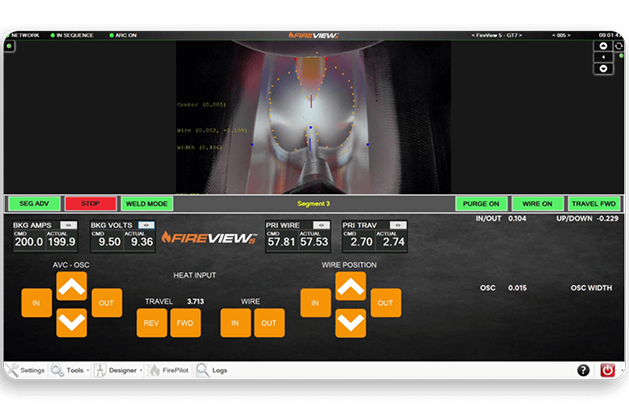Select the FireView 5 - GT7 selector
The width and height of the screenshot is (629, 416).
[x=497, y=35]
